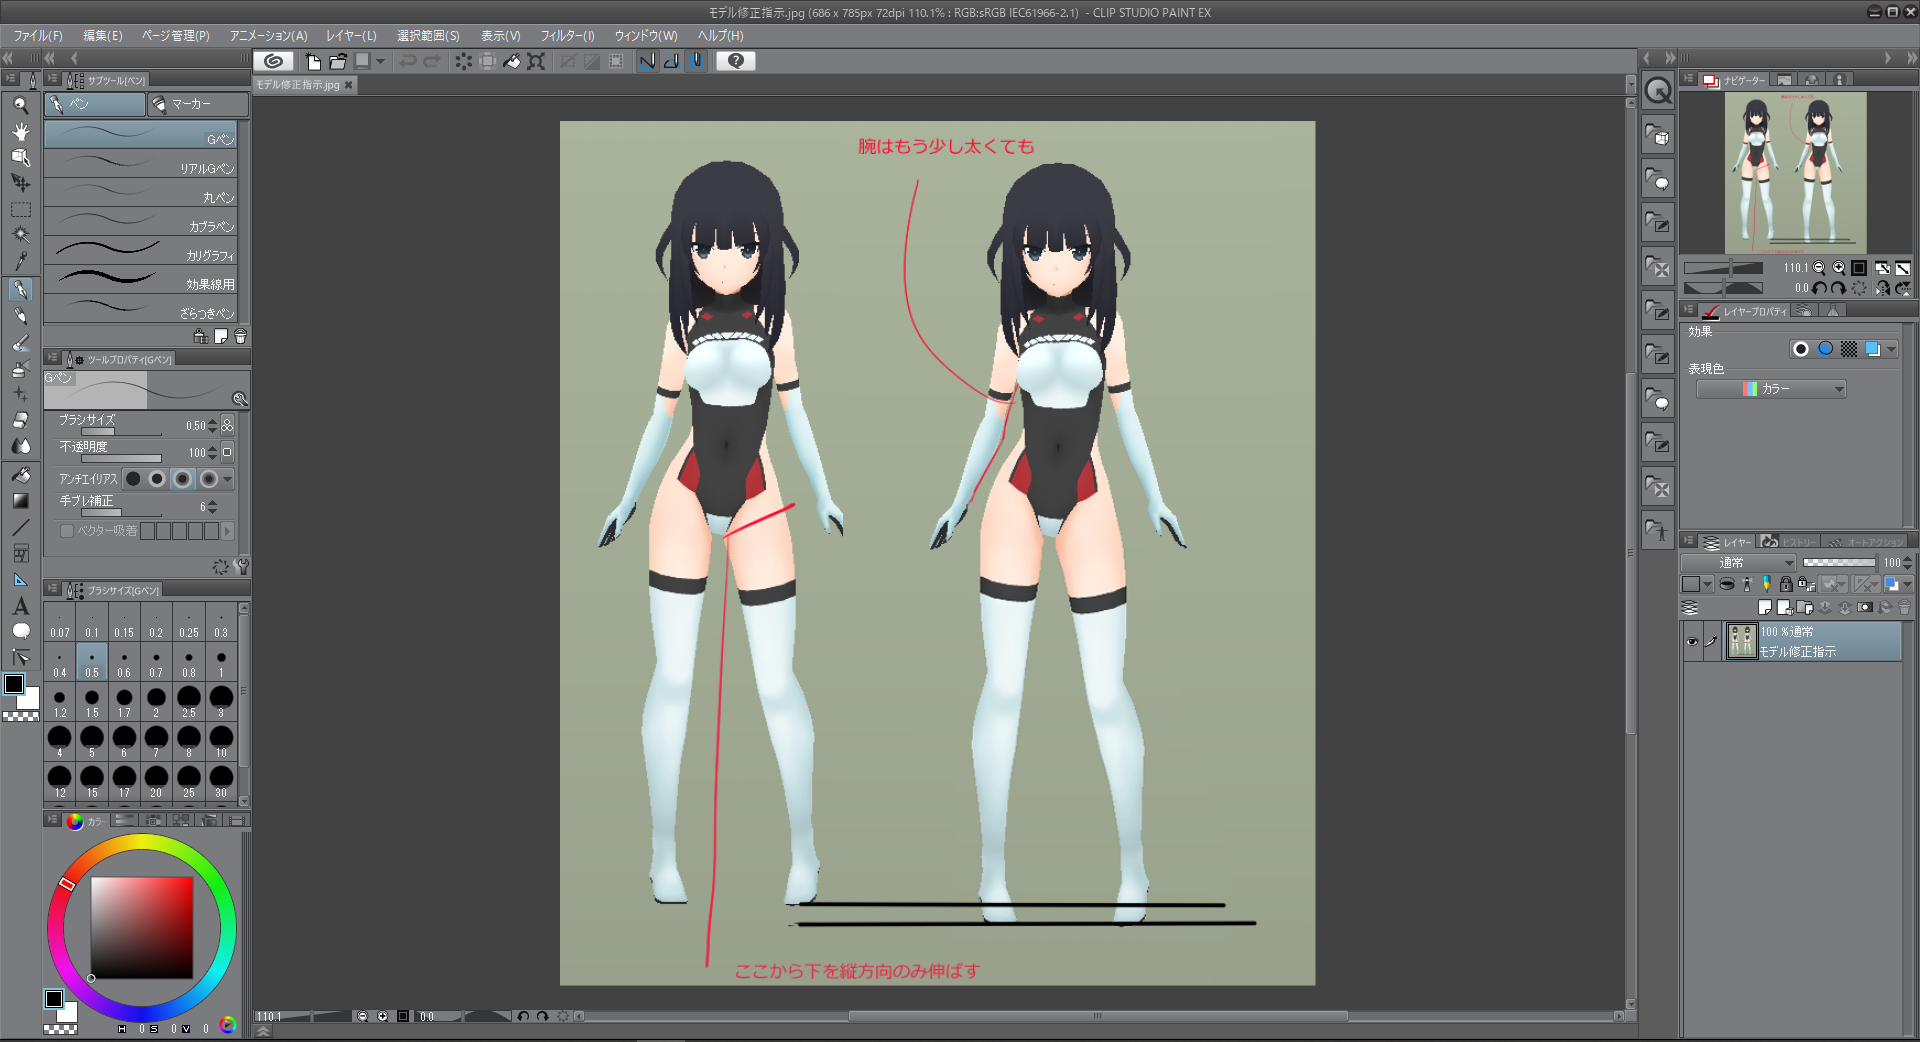Image resolution: width=1920 pixels, height=1042 pixels.
Task: Click the CLIP STUDIO spiral icon
Action: (x=273, y=61)
